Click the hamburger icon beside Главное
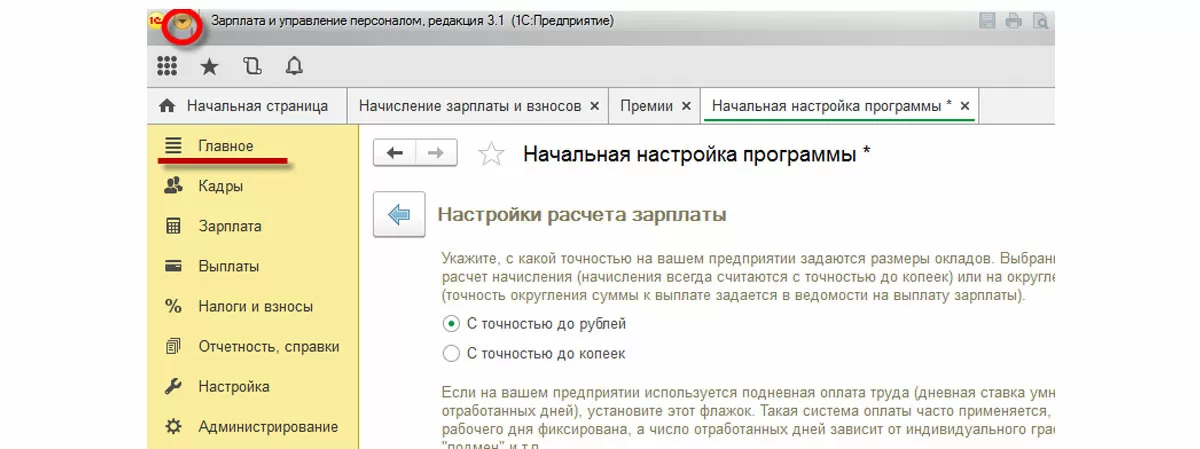1200x449 pixels. pos(173,146)
